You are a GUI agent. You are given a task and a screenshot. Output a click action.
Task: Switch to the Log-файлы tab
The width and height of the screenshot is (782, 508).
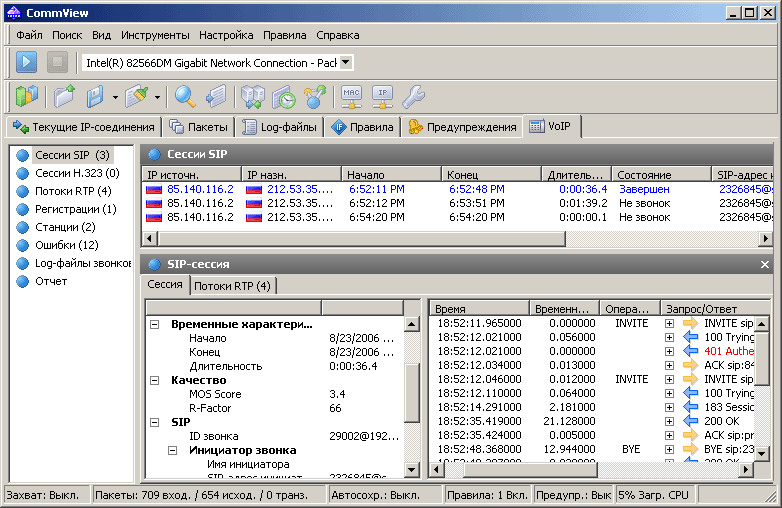(279, 127)
